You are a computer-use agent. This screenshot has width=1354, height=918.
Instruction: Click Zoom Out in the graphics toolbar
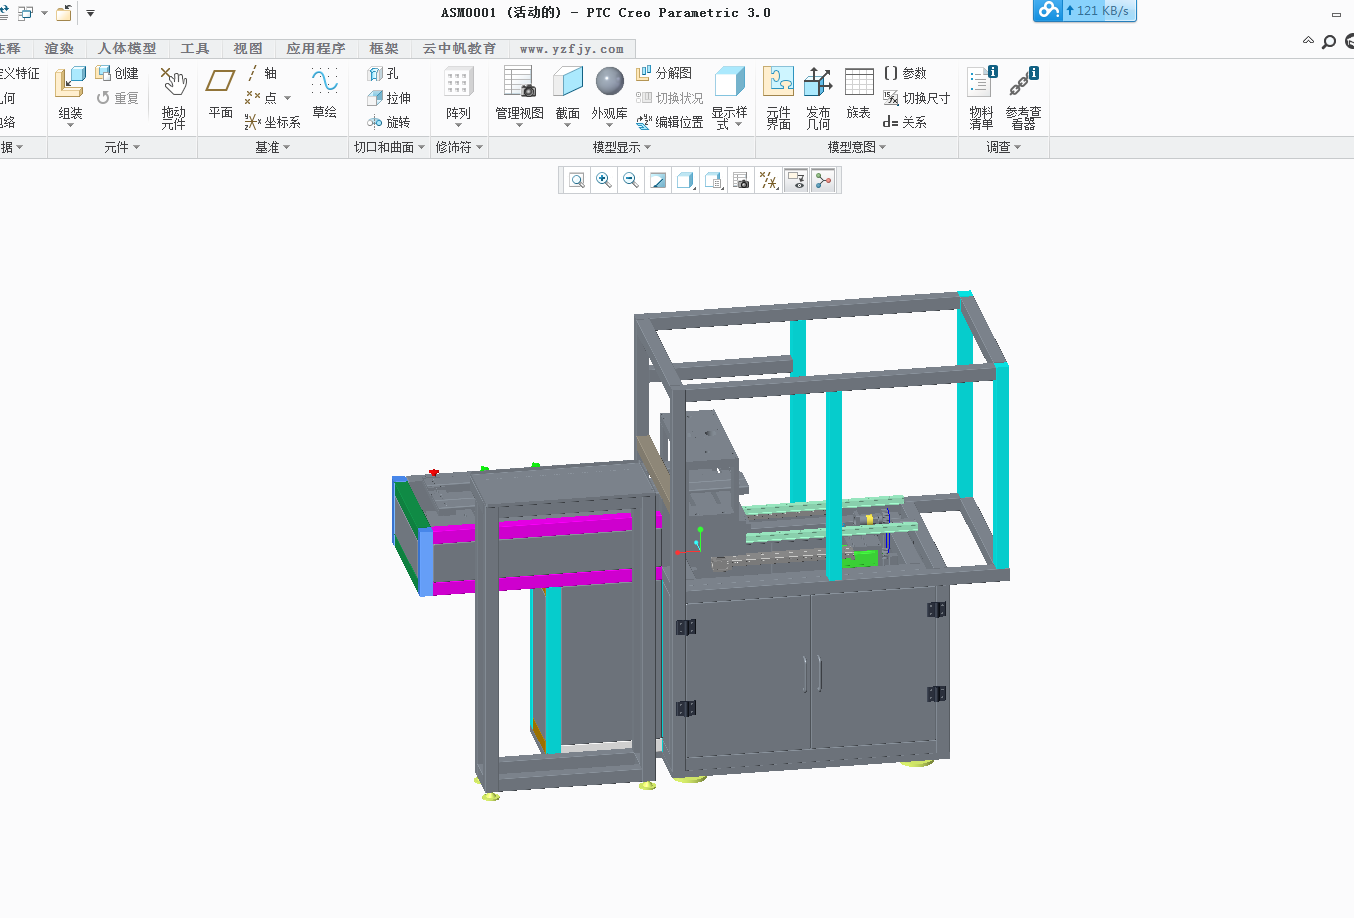pos(631,180)
